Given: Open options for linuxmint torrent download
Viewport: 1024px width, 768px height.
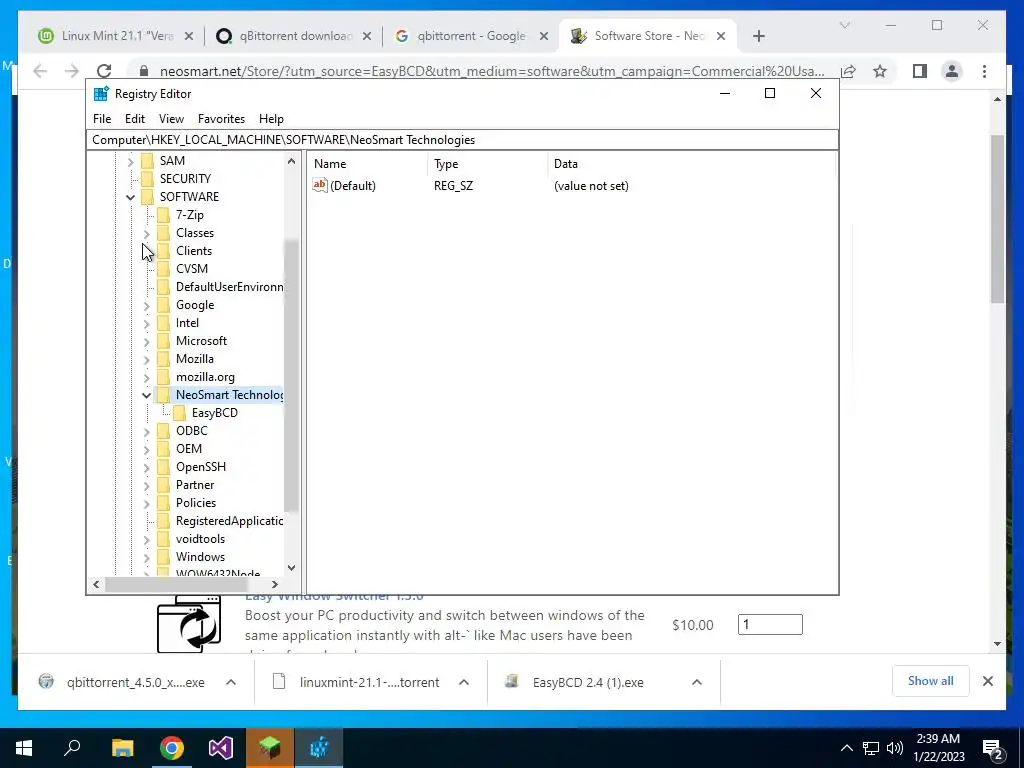Looking at the screenshot, I should click(x=464, y=682).
